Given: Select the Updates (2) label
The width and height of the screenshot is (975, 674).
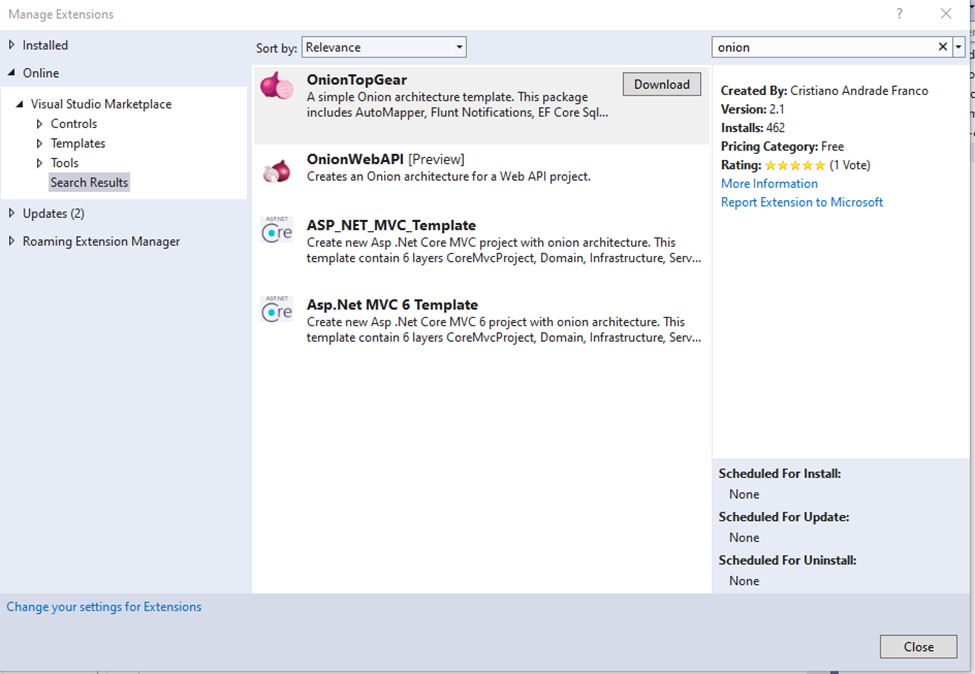Looking at the screenshot, I should pos(53,213).
